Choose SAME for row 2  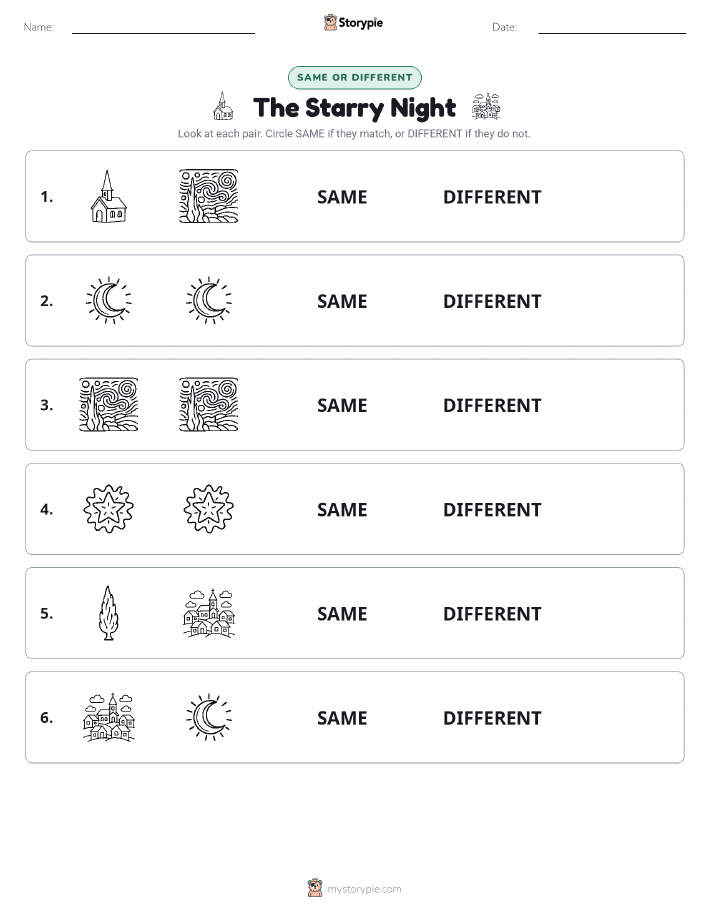342,301
